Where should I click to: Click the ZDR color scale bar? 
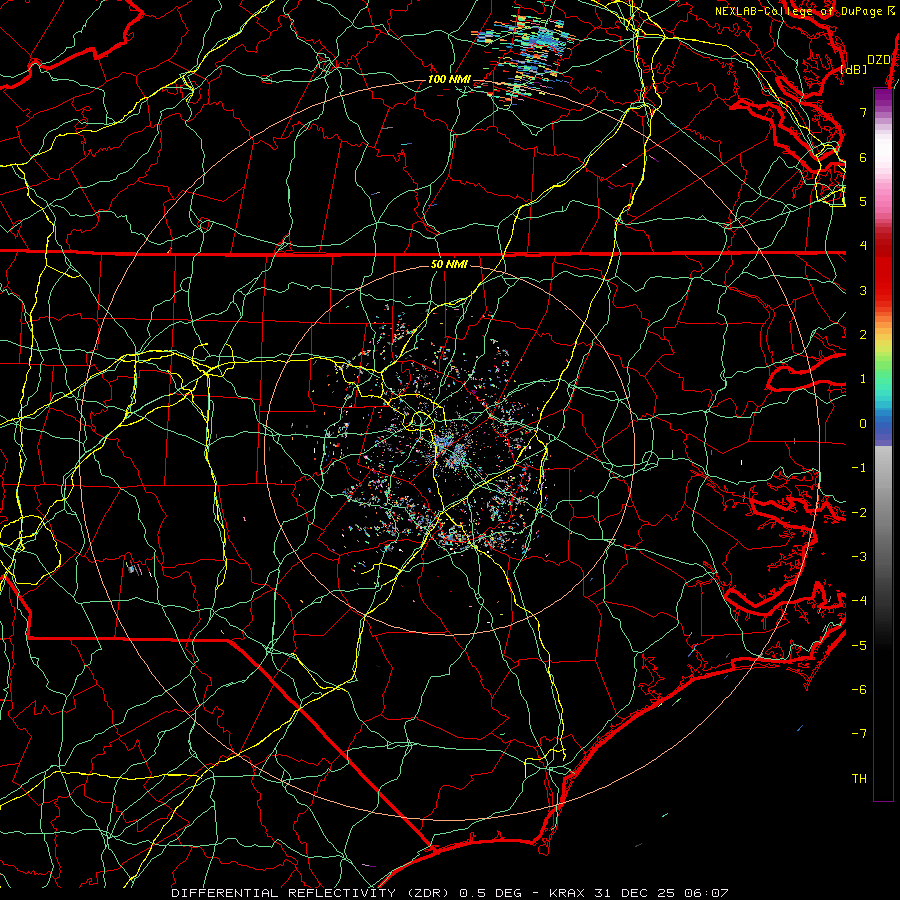tap(883, 444)
